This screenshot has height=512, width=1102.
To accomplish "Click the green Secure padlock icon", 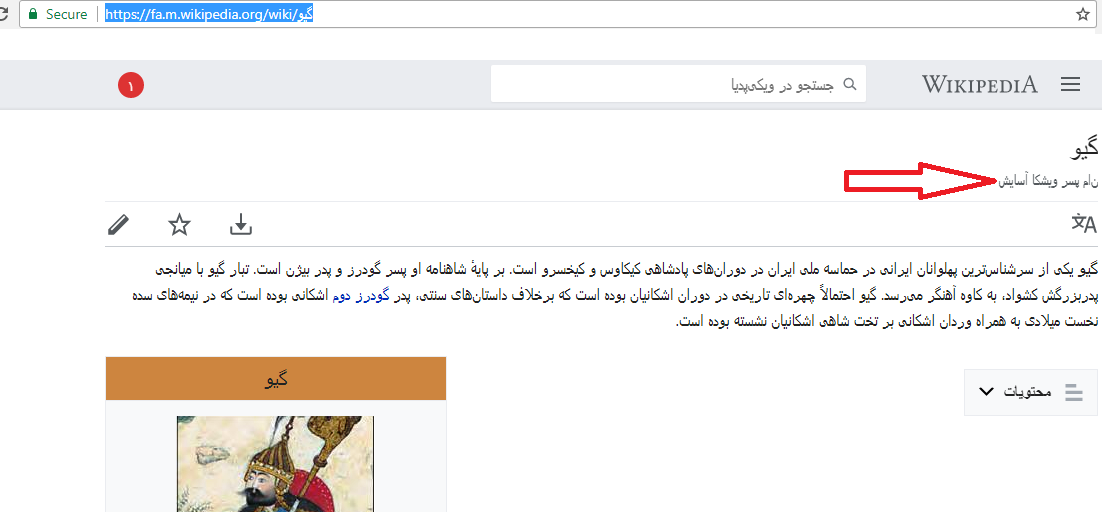I will tap(32, 14).
